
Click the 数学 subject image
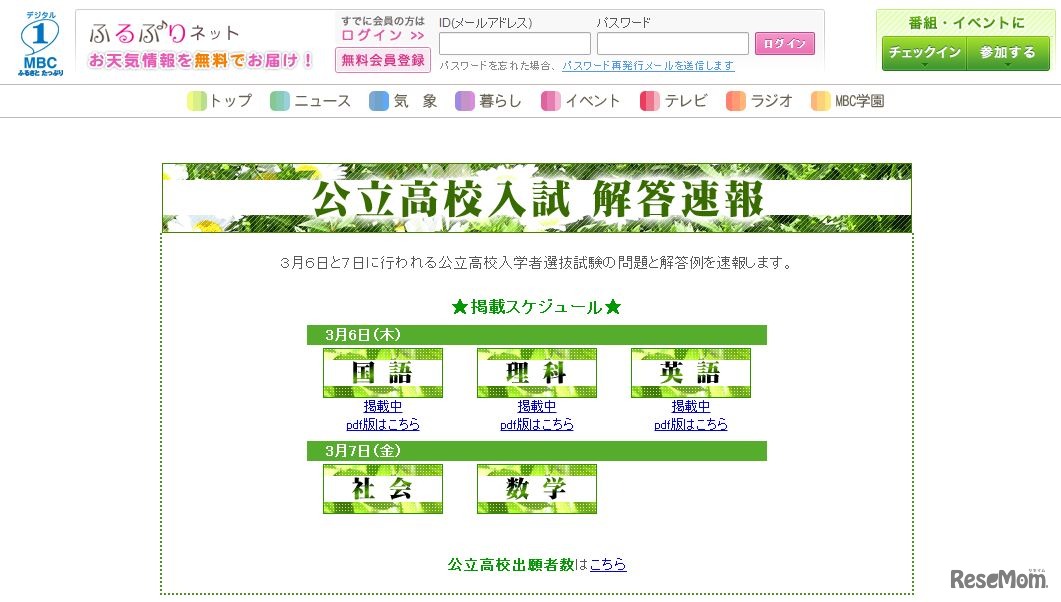[537, 488]
